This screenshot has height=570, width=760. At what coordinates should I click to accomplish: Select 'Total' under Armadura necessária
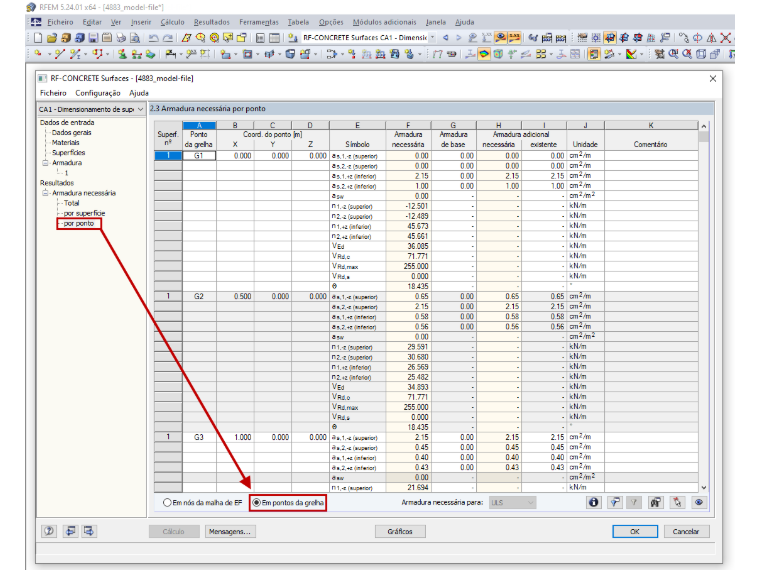tap(71, 203)
